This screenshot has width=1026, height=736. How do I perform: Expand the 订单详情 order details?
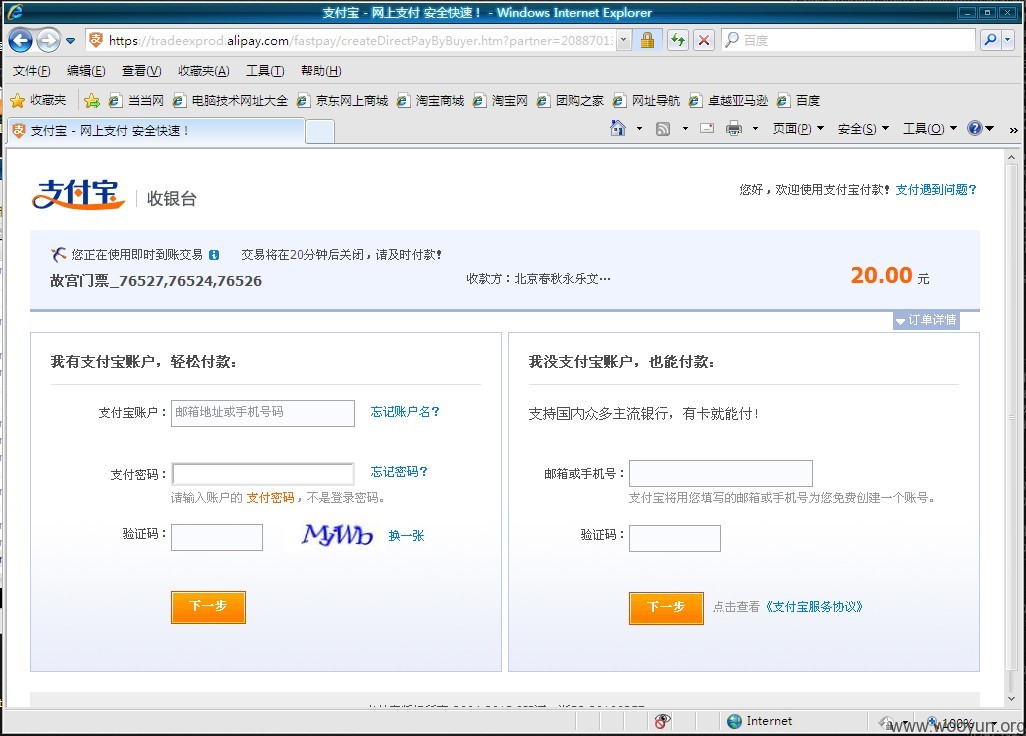(927, 320)
